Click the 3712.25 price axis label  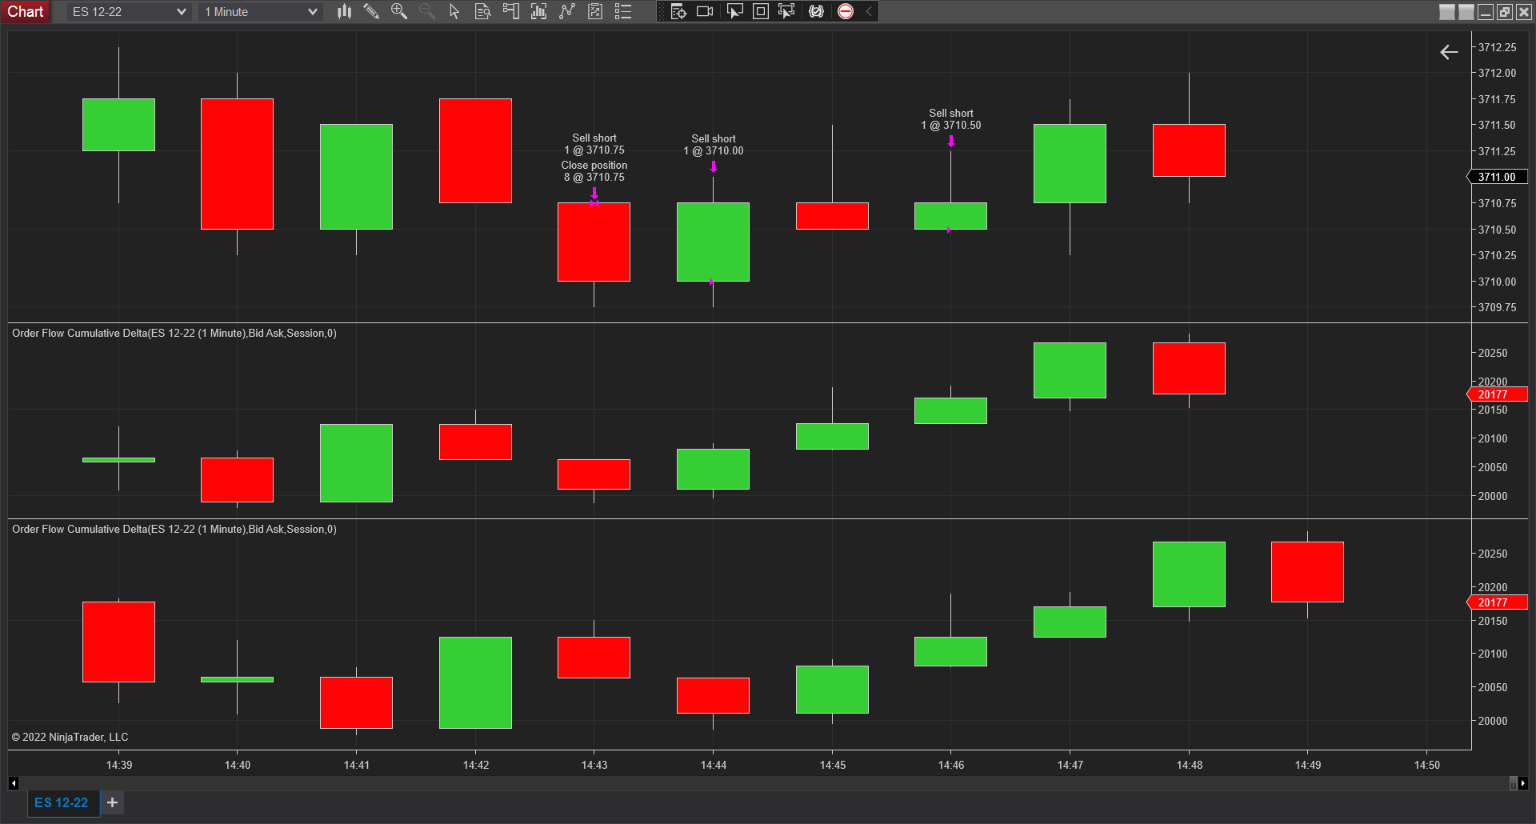click(1497, 47)
